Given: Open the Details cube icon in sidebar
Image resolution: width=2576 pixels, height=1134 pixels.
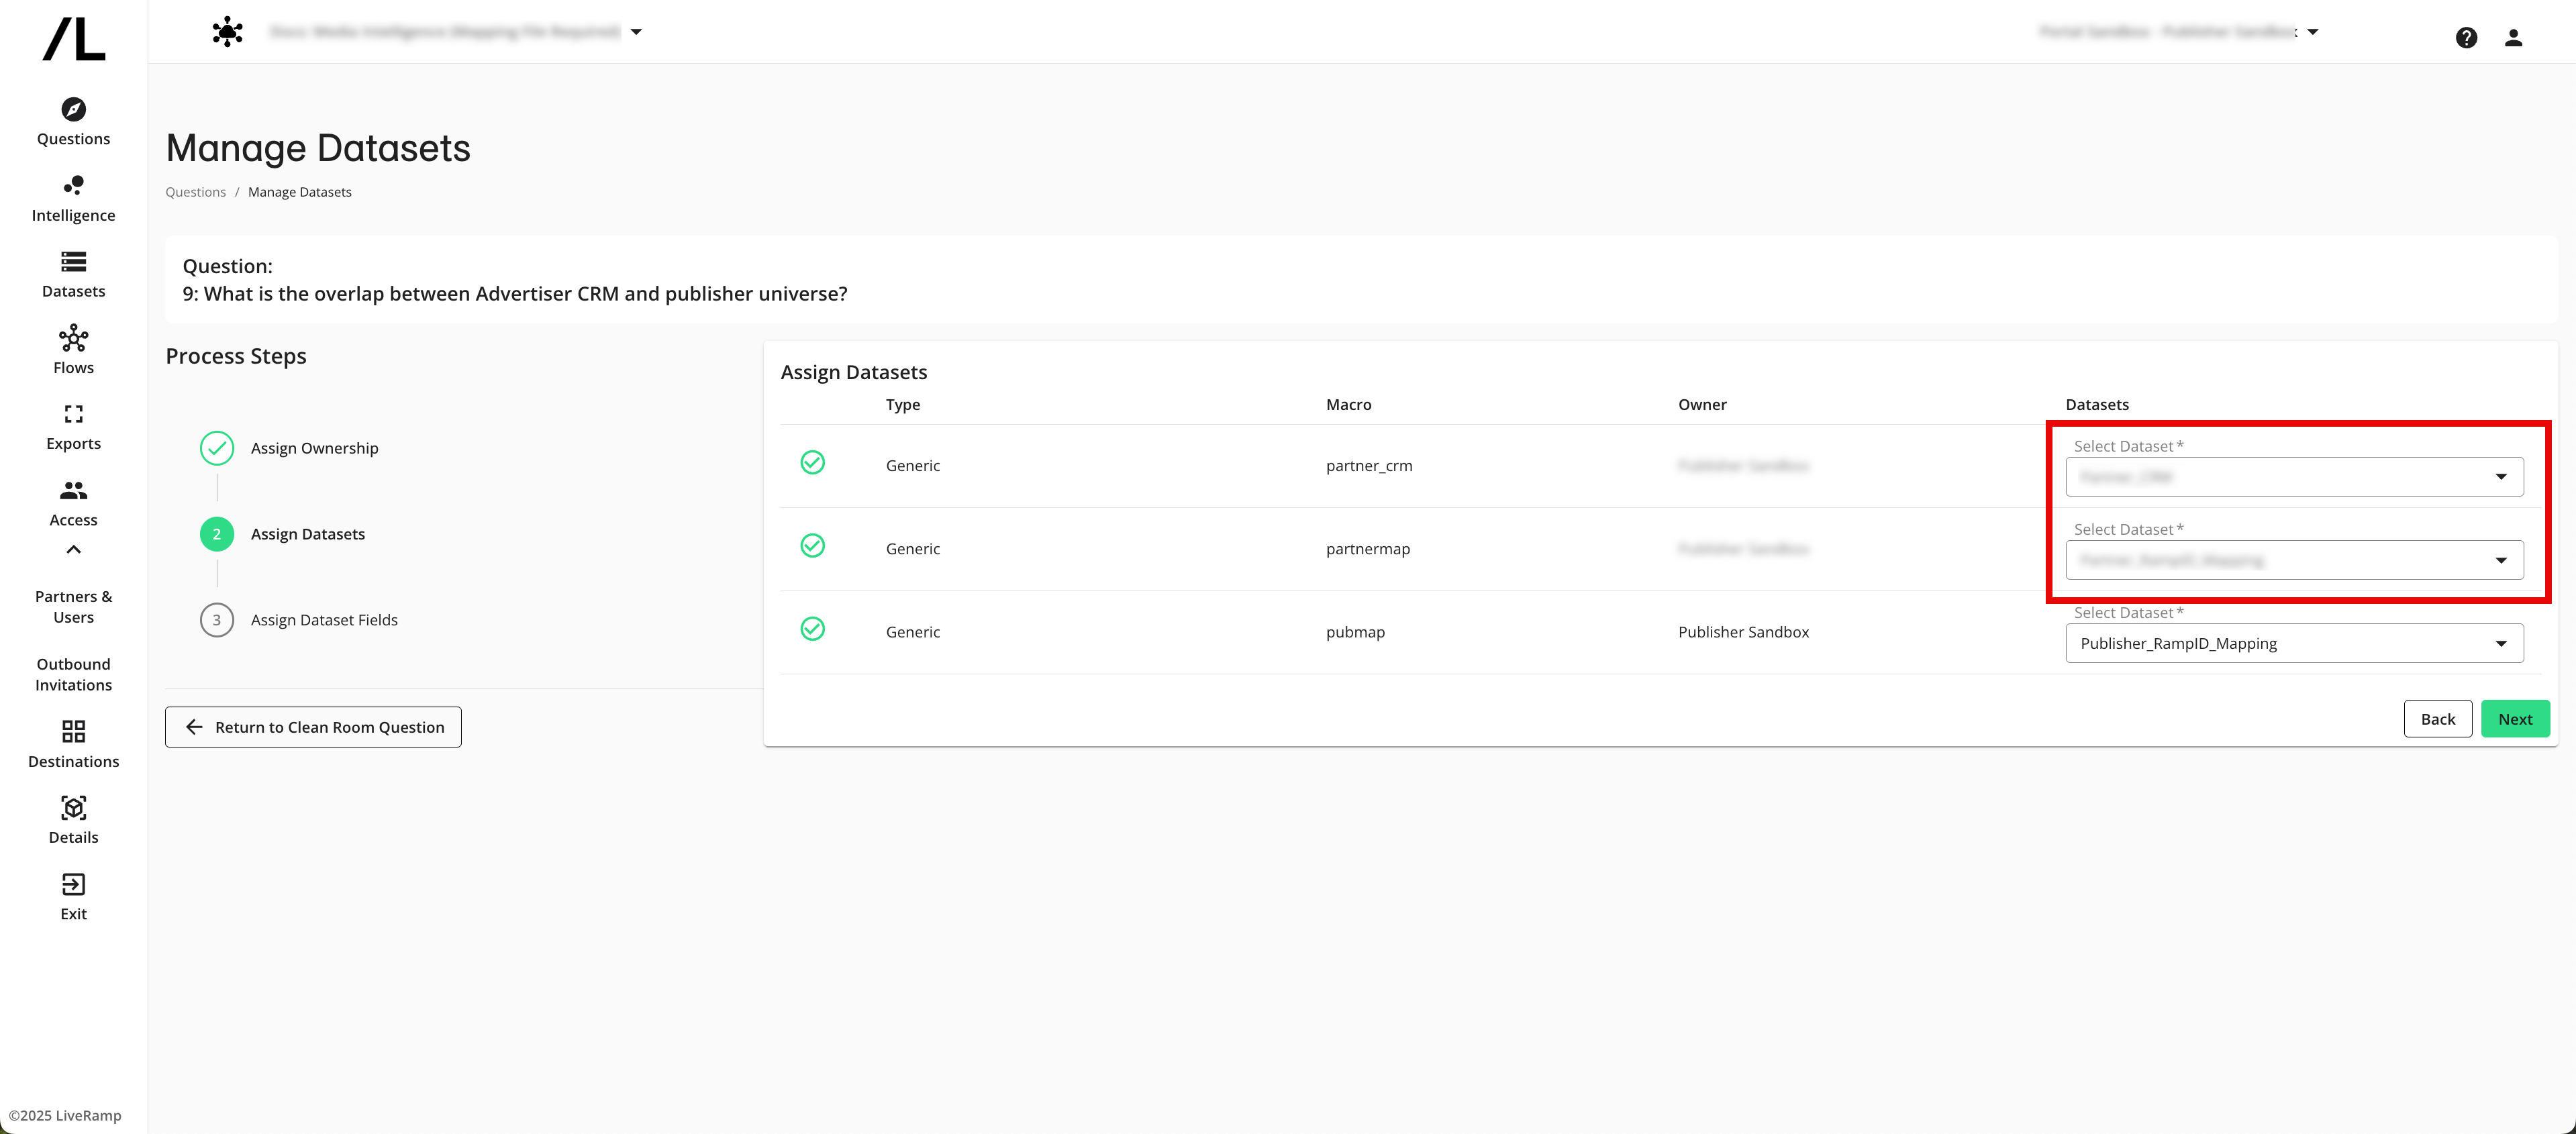Looking at the screenshot, I should [x=72, y=808].
